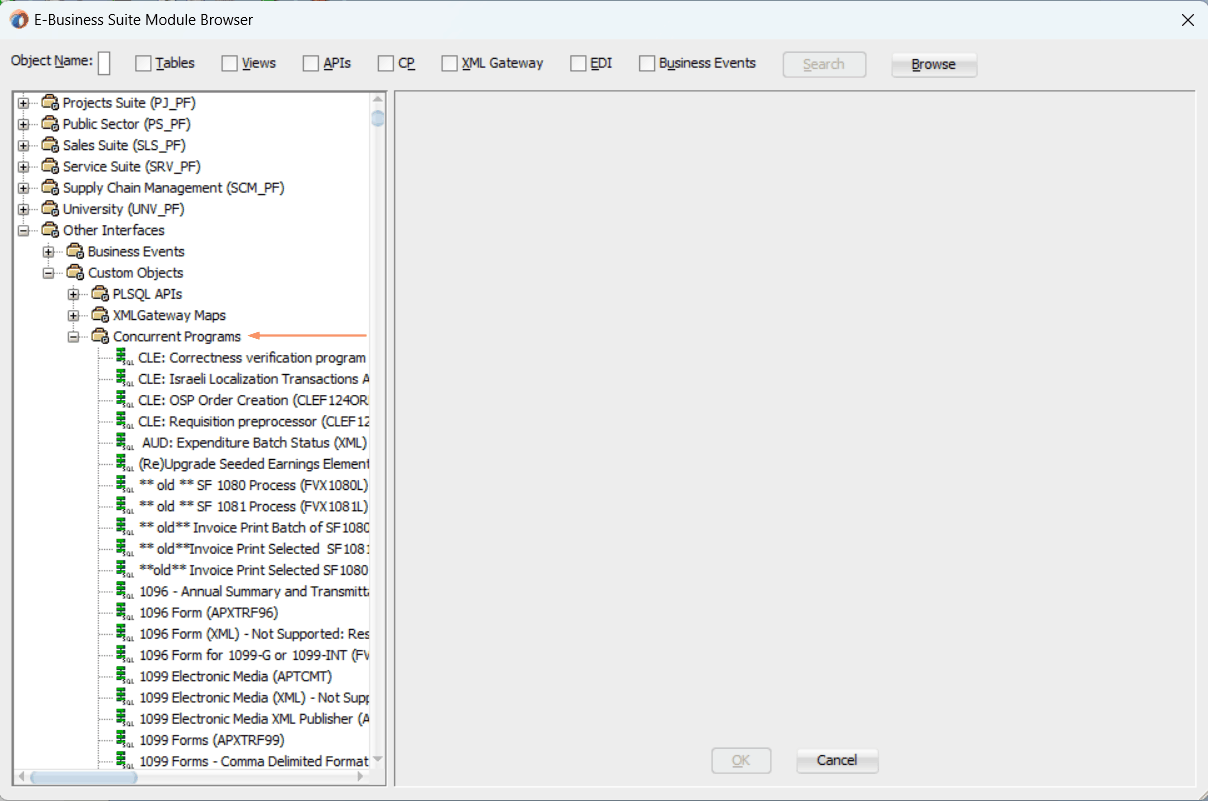Click icon of old SF 1081 Process

point(125,506)
